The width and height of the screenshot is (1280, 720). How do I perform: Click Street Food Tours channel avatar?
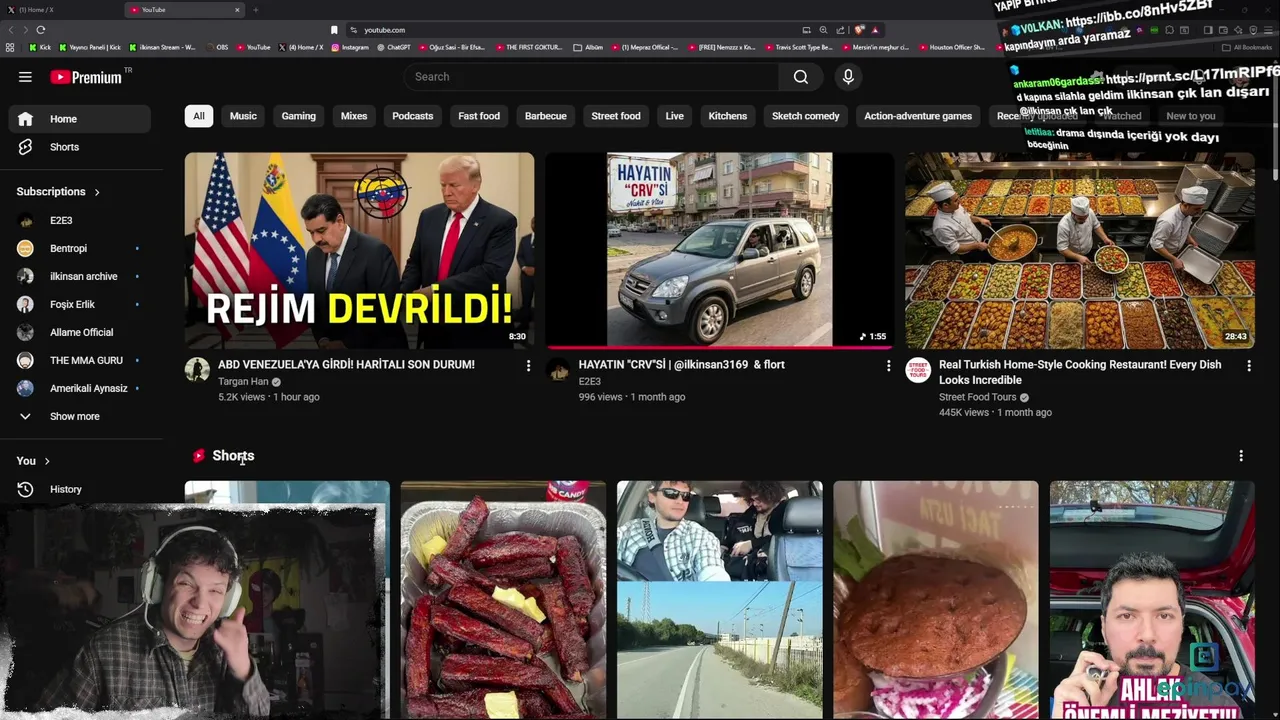pyautogui.click(x=918, y=370)
